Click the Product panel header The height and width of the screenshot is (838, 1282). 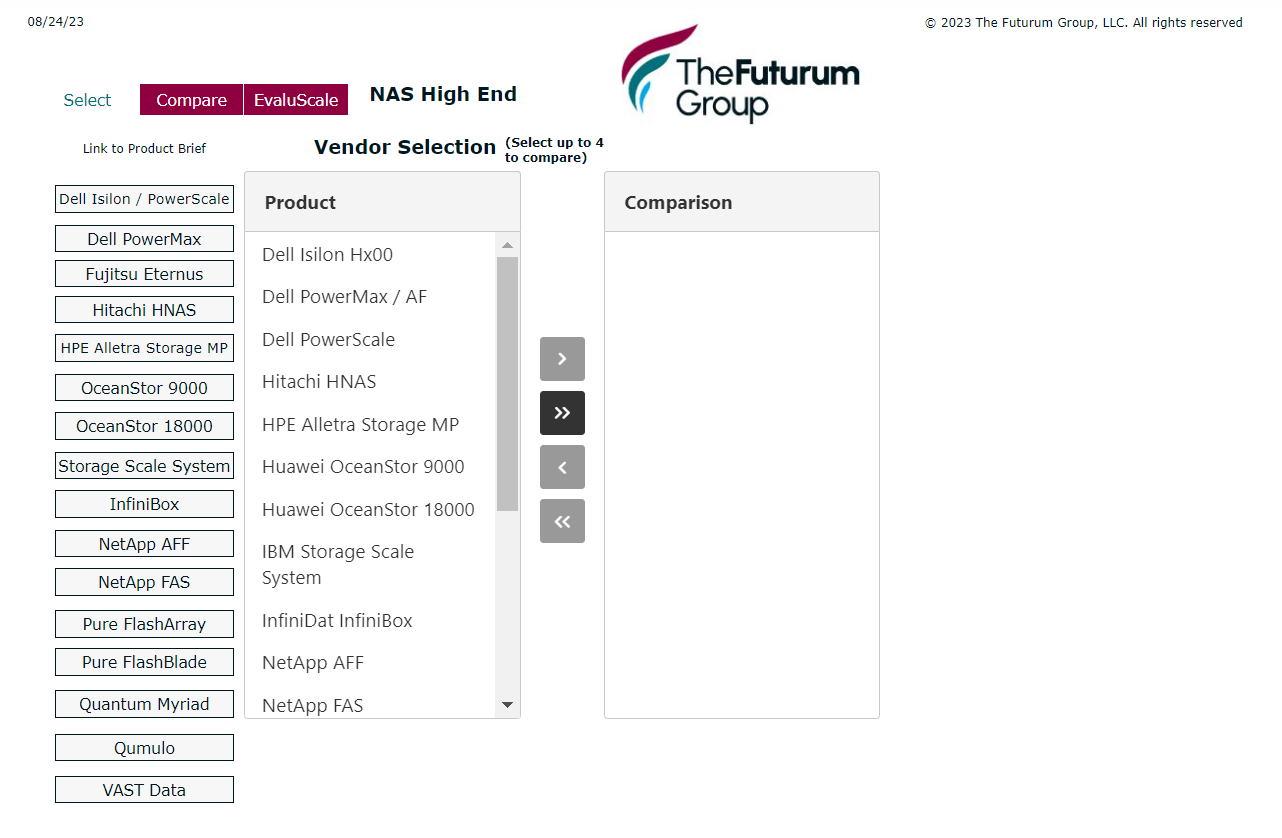coord(382,202)
